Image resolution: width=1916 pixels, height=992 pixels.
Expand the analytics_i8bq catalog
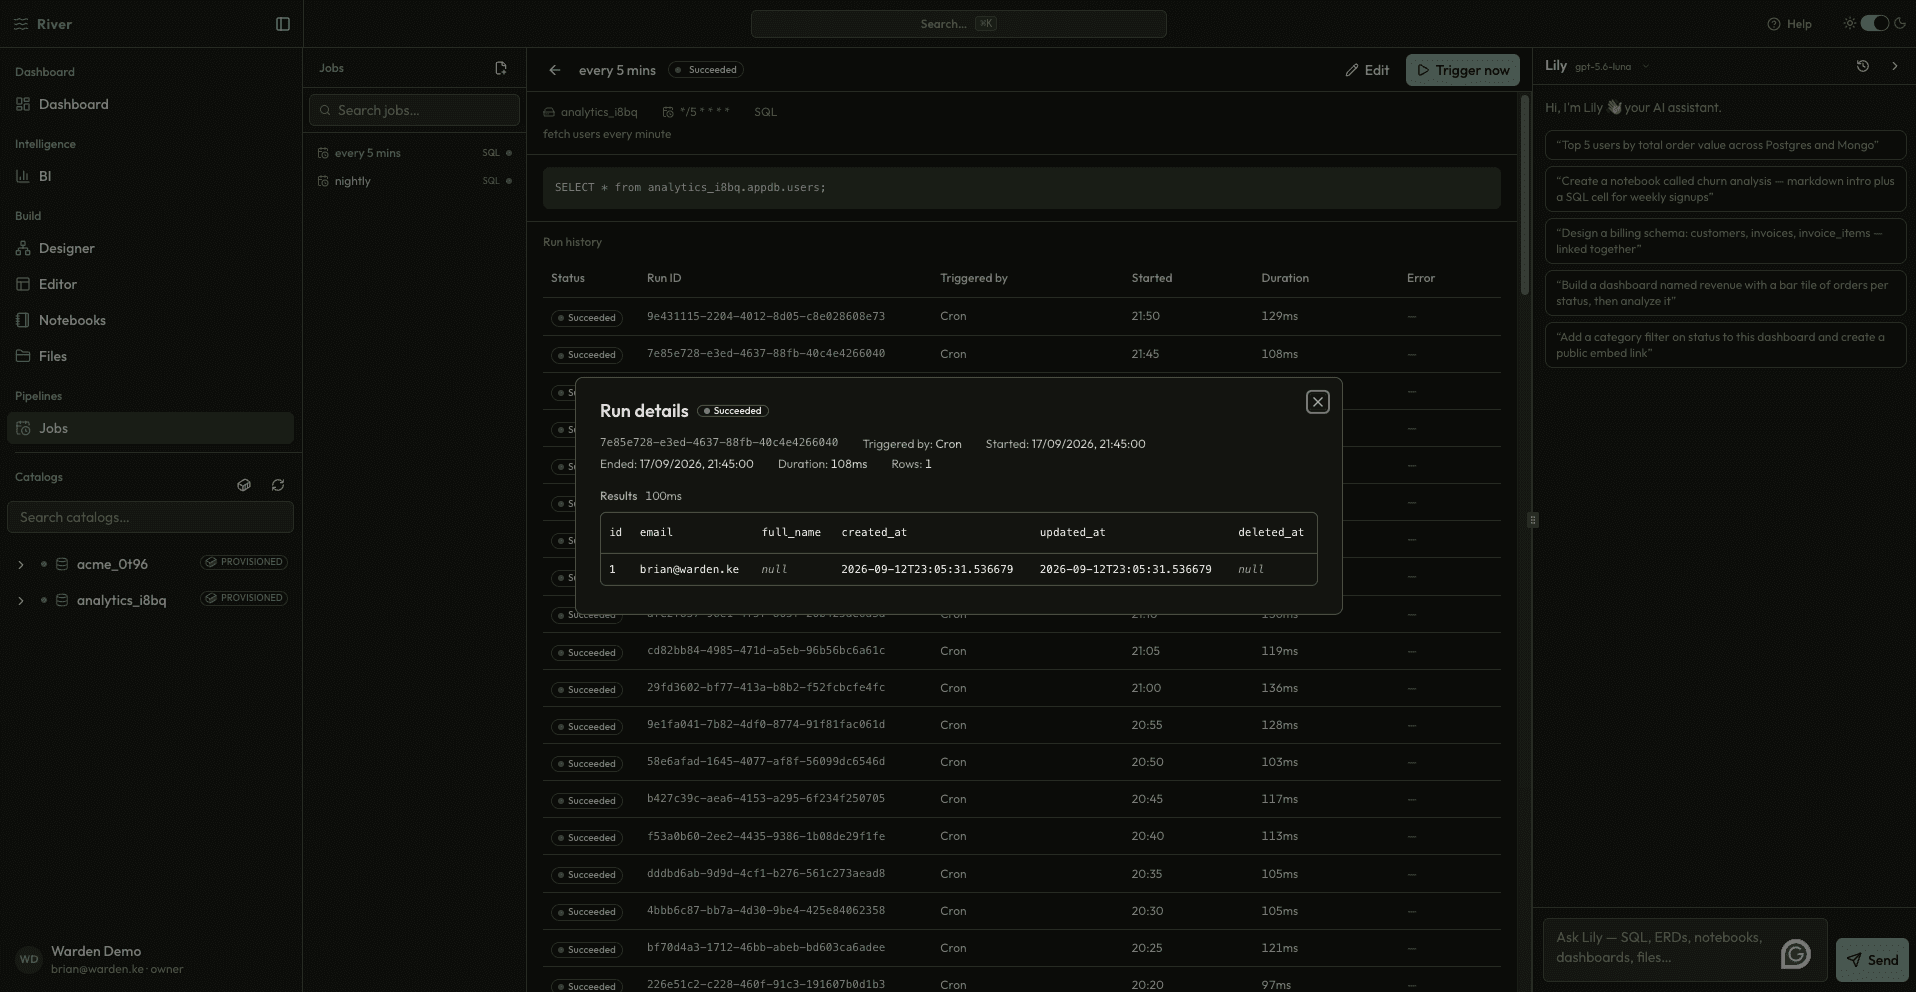pos(20,600)
